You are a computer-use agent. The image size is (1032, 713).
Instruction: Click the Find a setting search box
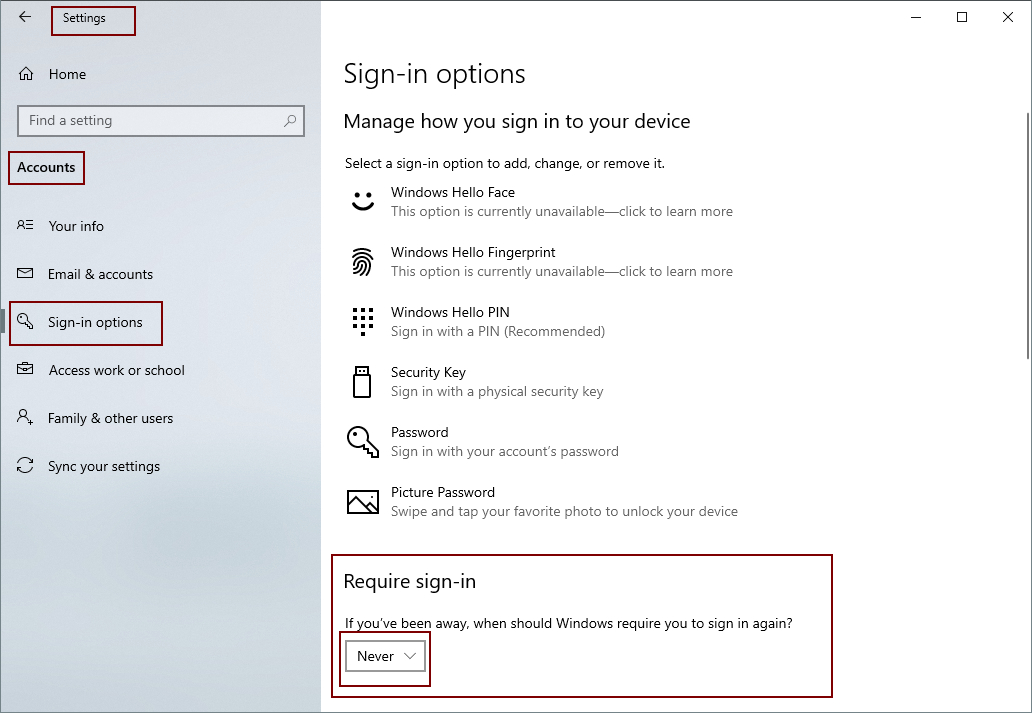coord(161,120)
